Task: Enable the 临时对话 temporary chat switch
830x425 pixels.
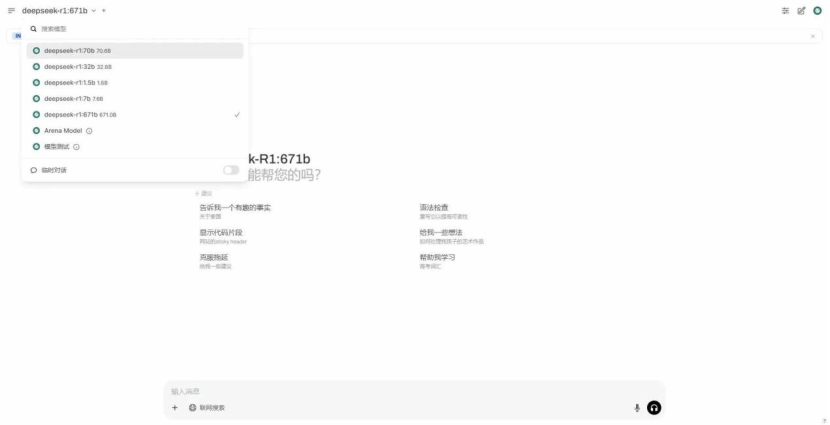Action: click(231, 170)
